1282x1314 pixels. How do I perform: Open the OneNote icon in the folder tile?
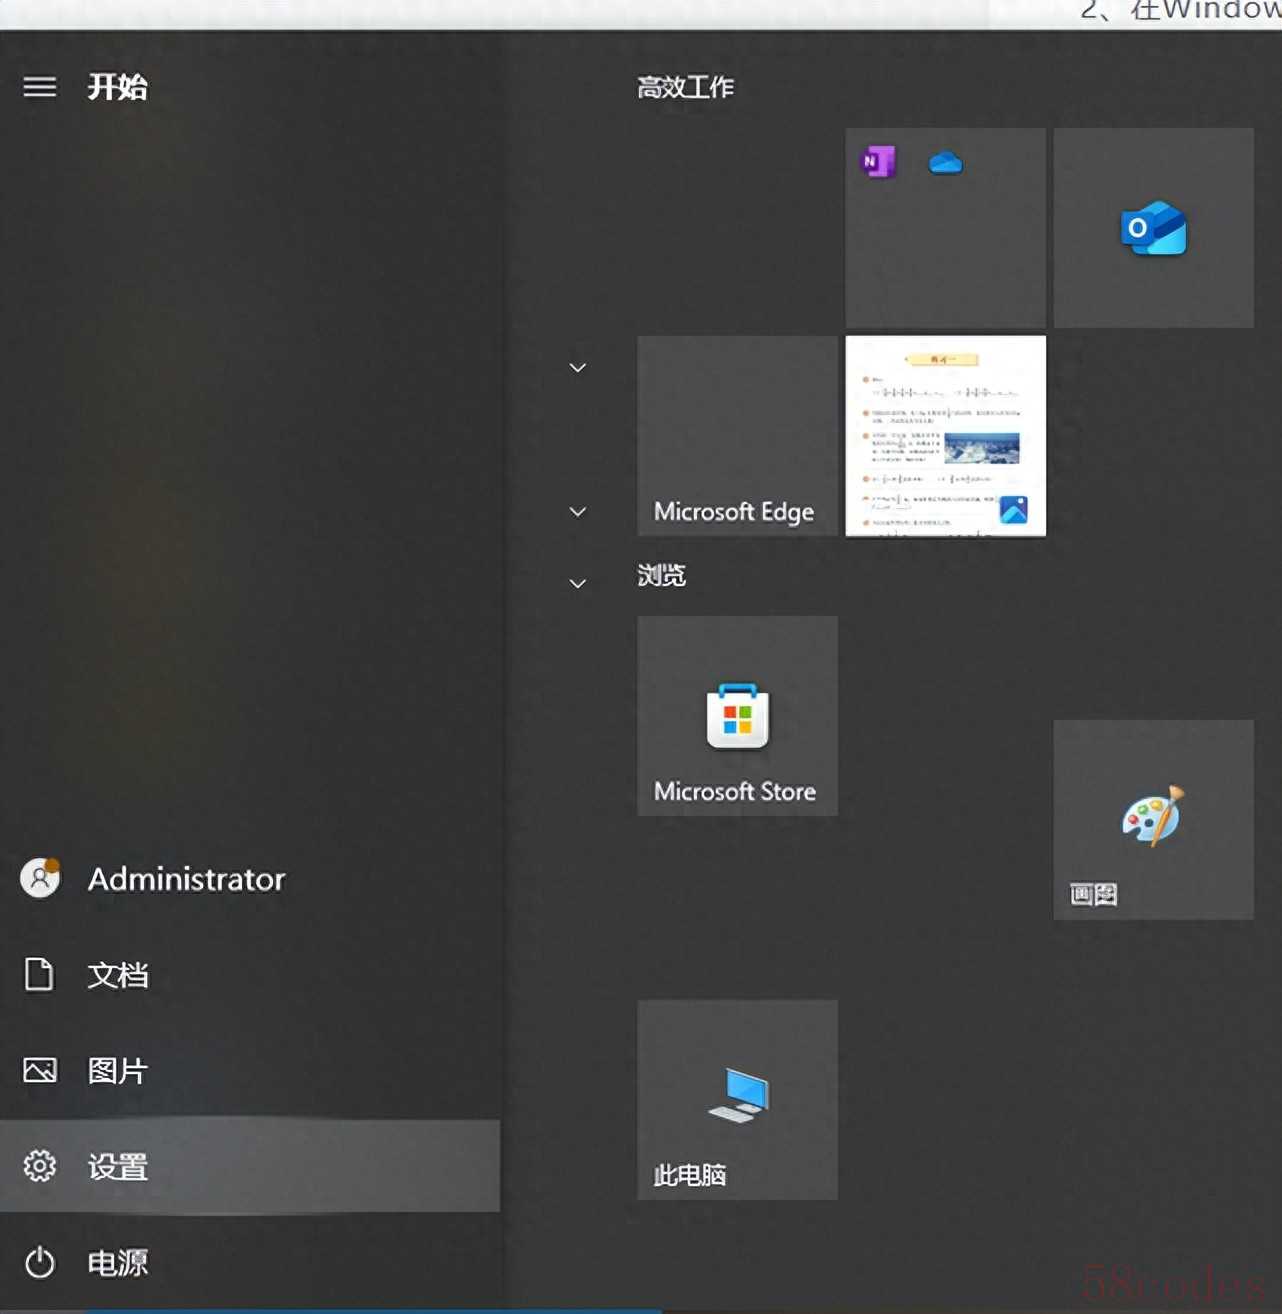[879, 161]
